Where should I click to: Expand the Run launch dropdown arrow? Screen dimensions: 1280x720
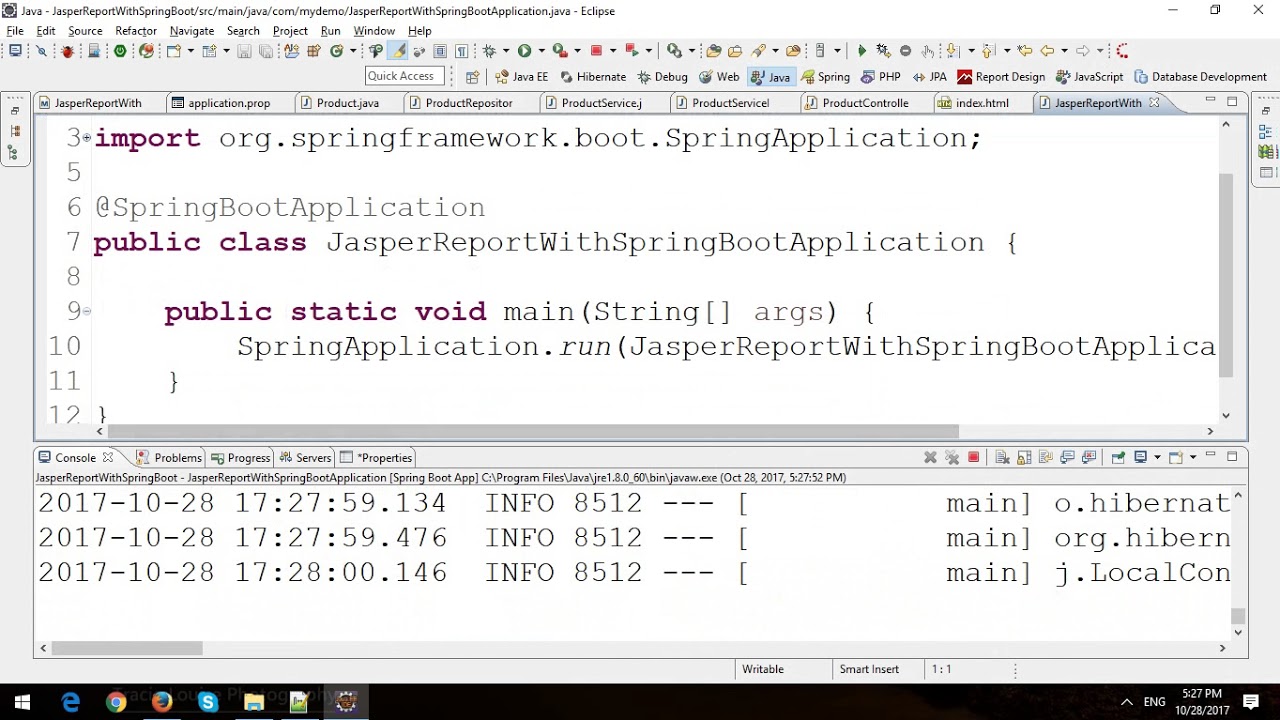point(541,50)
